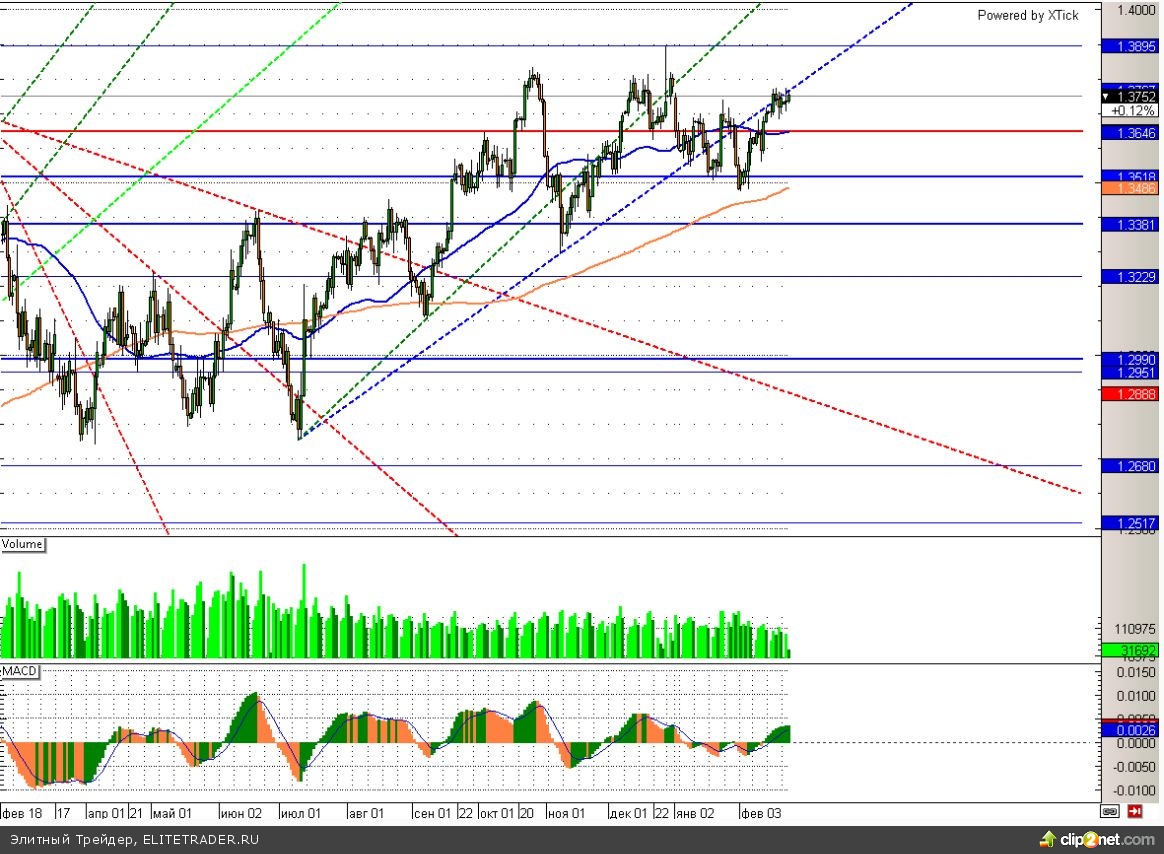Click the июл 01 date marker
Image resolution: width=1164 pixels, height=854 pixels.
pos(301,813)
